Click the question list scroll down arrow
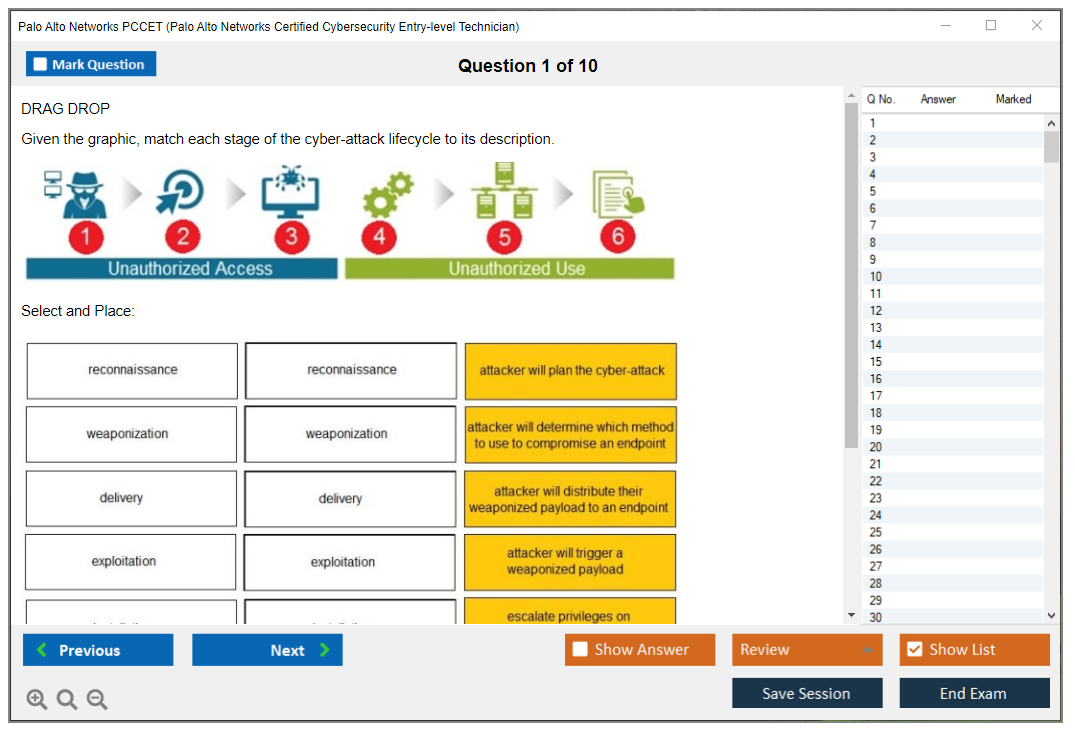The image size is (1075, 735). click(x=1051, y=616)
